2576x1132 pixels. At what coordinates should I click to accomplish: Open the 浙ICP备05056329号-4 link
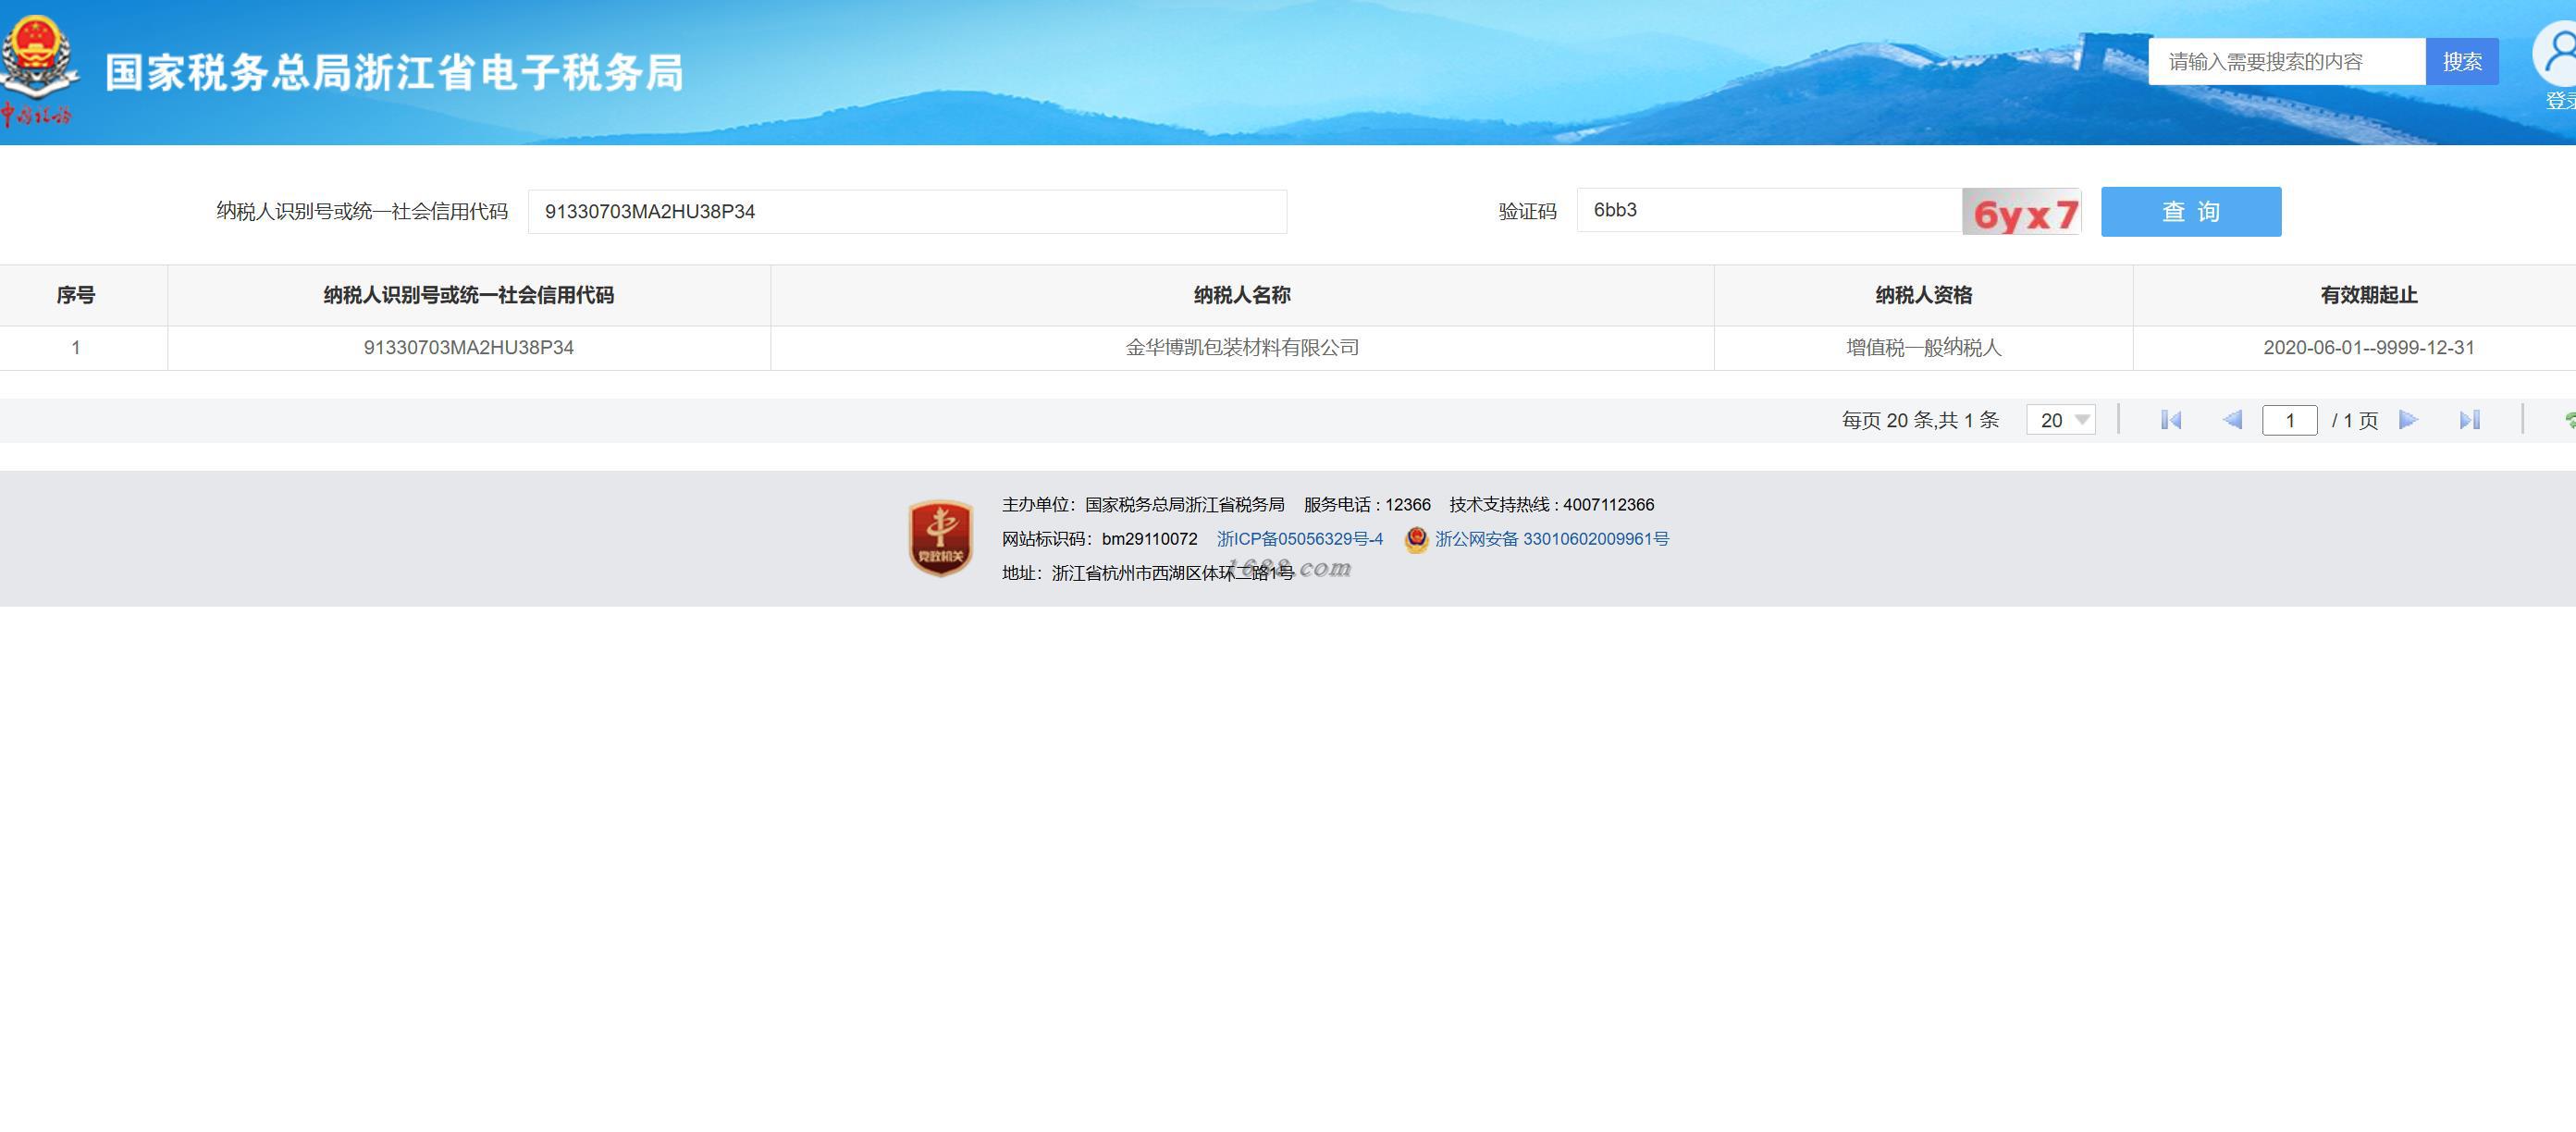tap(1299, 539)
